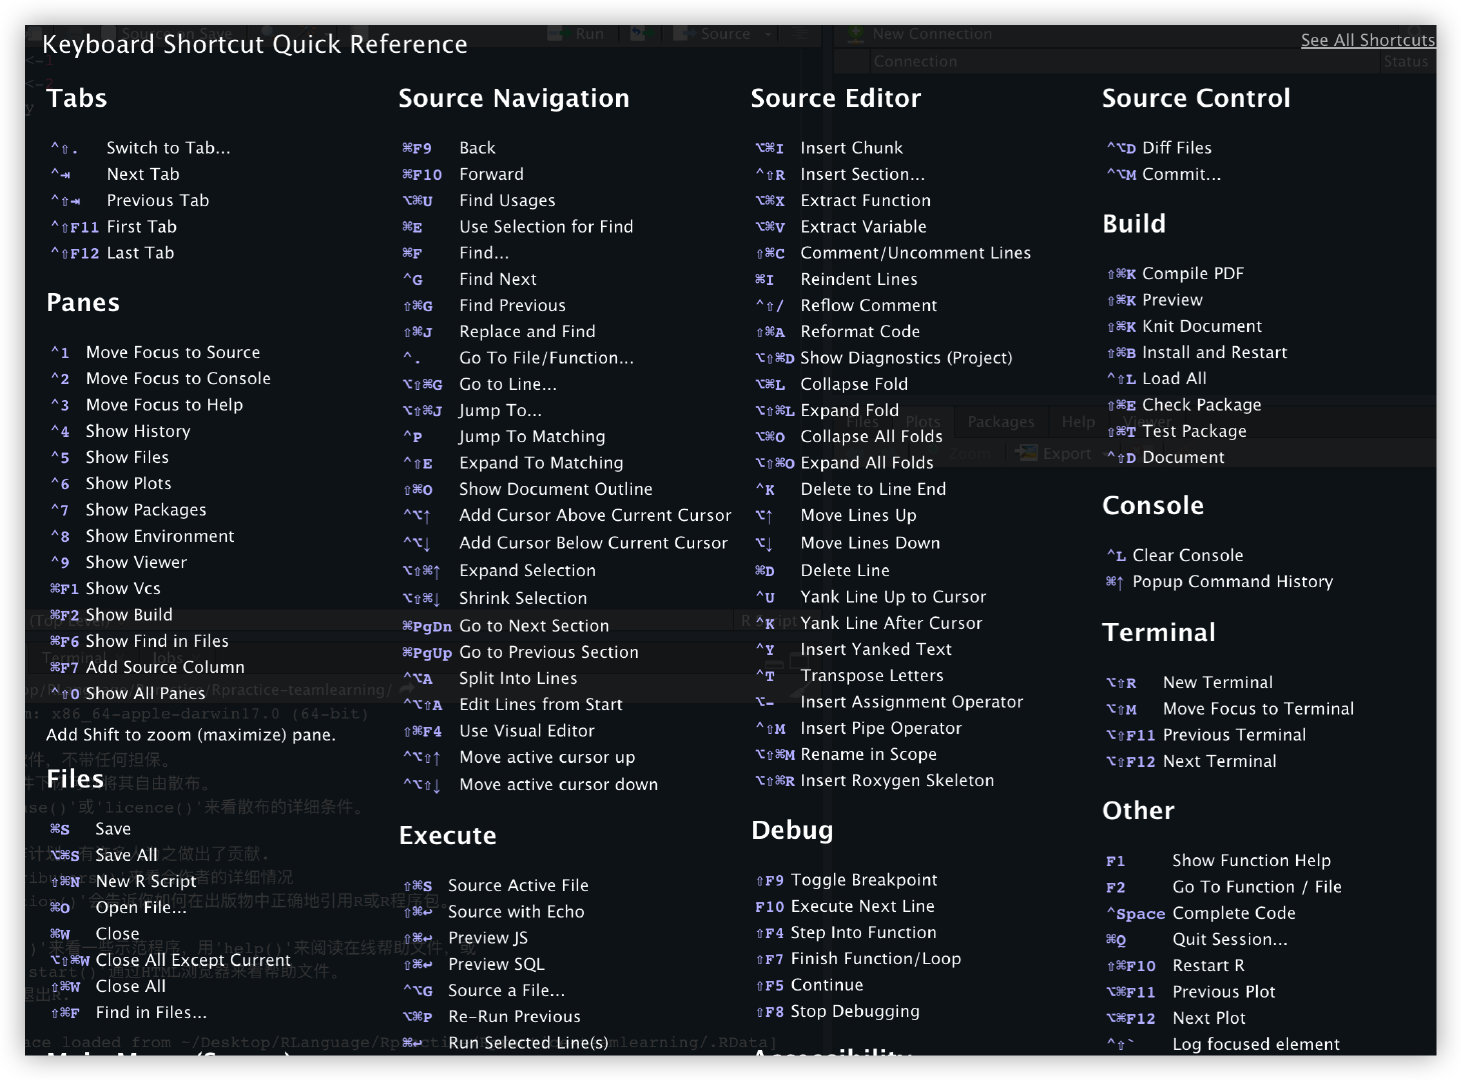Select 'Insert Assignment Operator' entry

coord(888,702)
